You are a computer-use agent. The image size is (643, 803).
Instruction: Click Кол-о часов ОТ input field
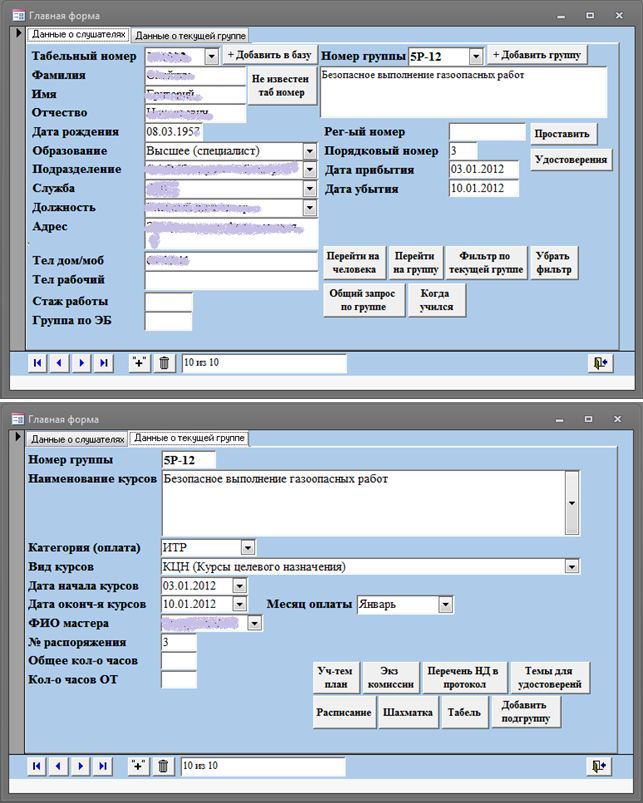coord(179,680)
